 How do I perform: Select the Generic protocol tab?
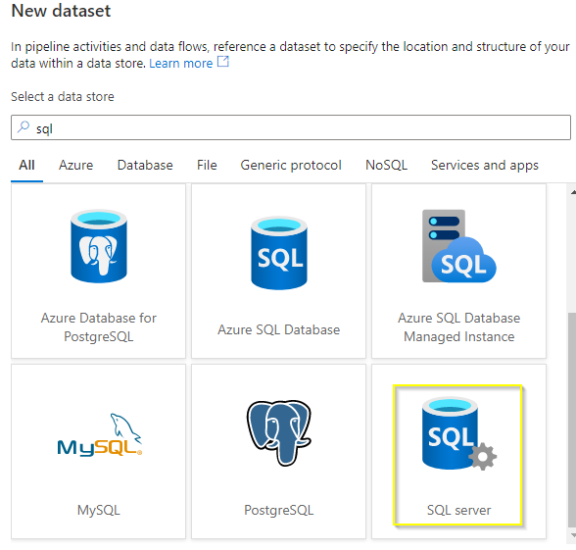click(291, 166)
